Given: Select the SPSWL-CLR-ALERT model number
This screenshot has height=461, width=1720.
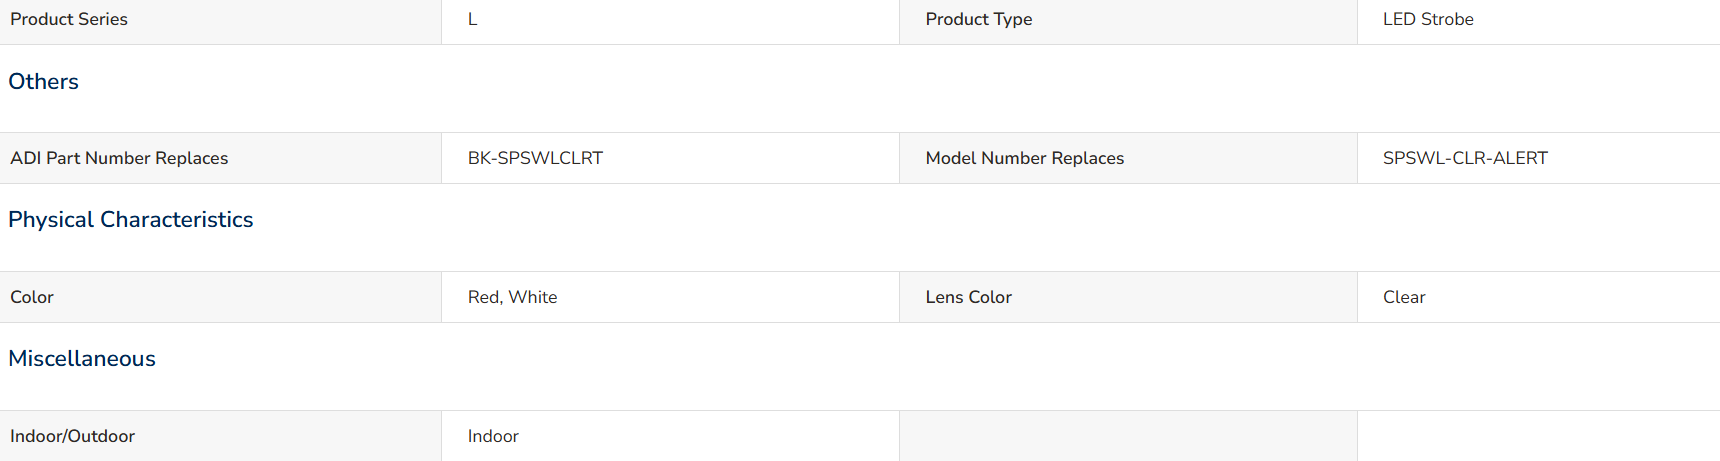Looking at the screenshot, I should pos(1465,158).
